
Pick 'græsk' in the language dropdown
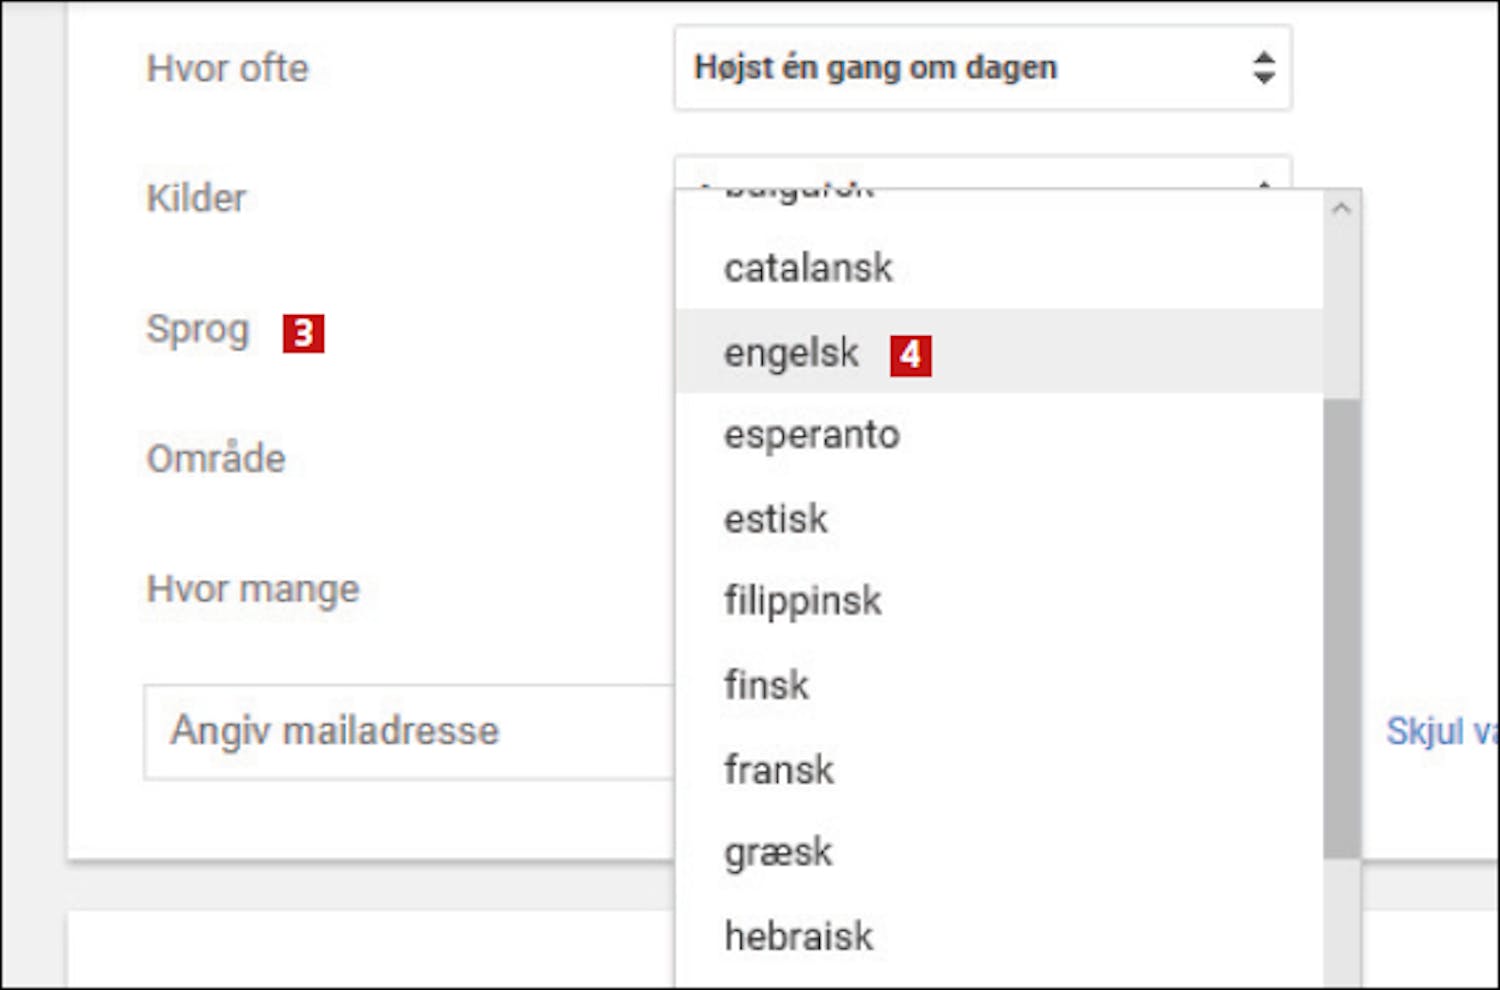pos(778,853)
